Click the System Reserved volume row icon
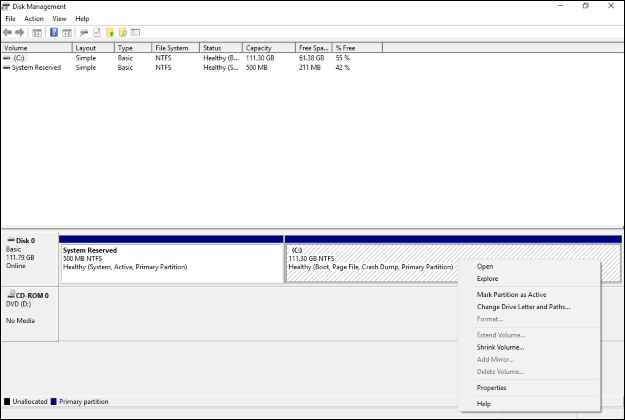 pyautogui.click(x=6, y=67)
